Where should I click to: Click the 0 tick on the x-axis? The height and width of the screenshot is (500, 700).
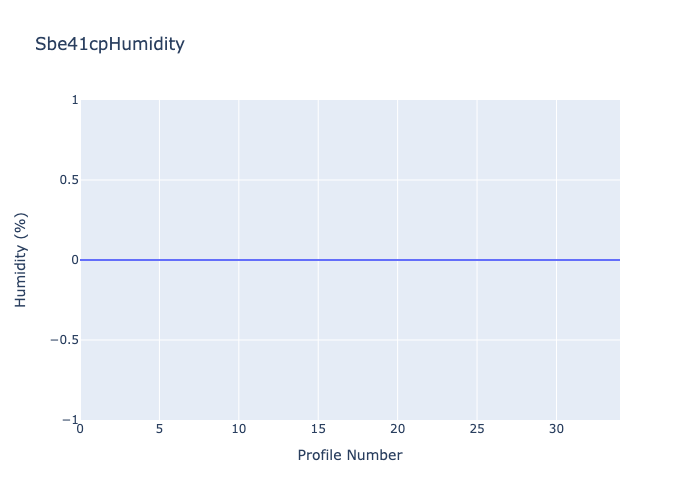click(x=80, y=429)
